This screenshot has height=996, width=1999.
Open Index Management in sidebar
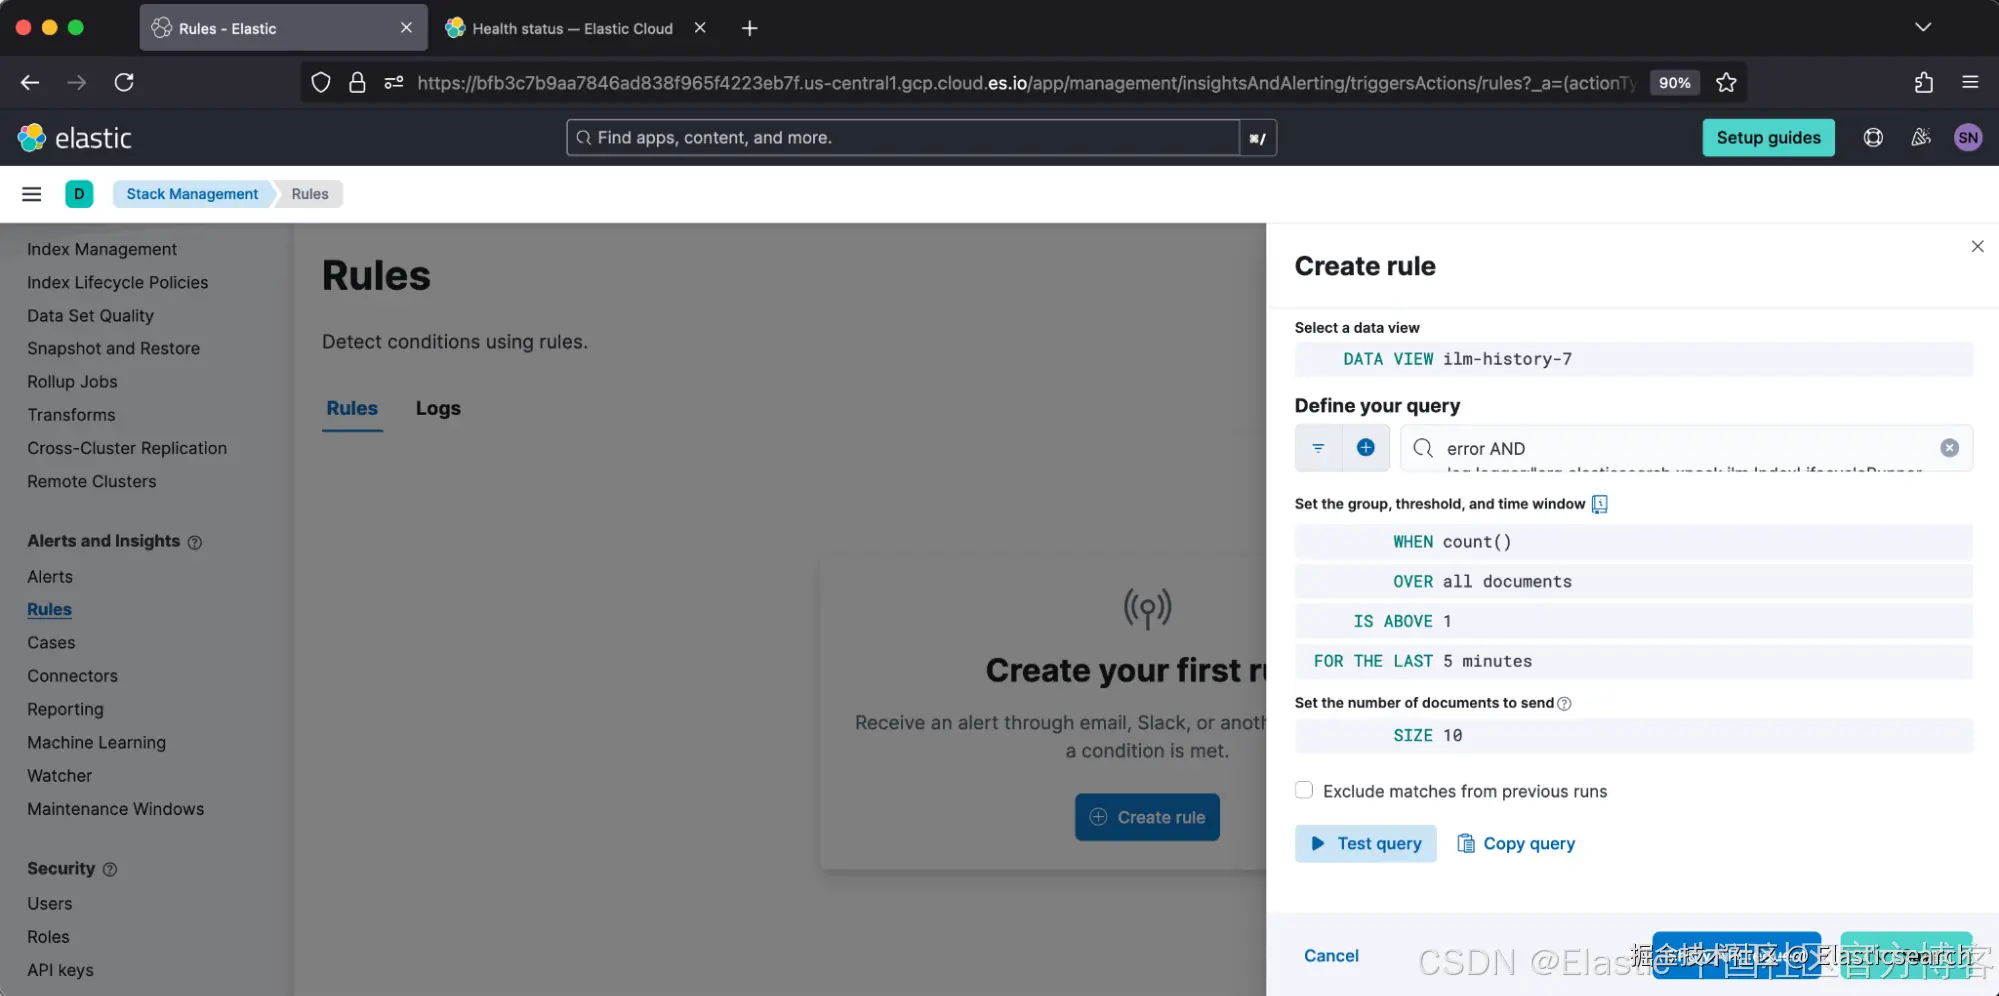coord(102,249)
